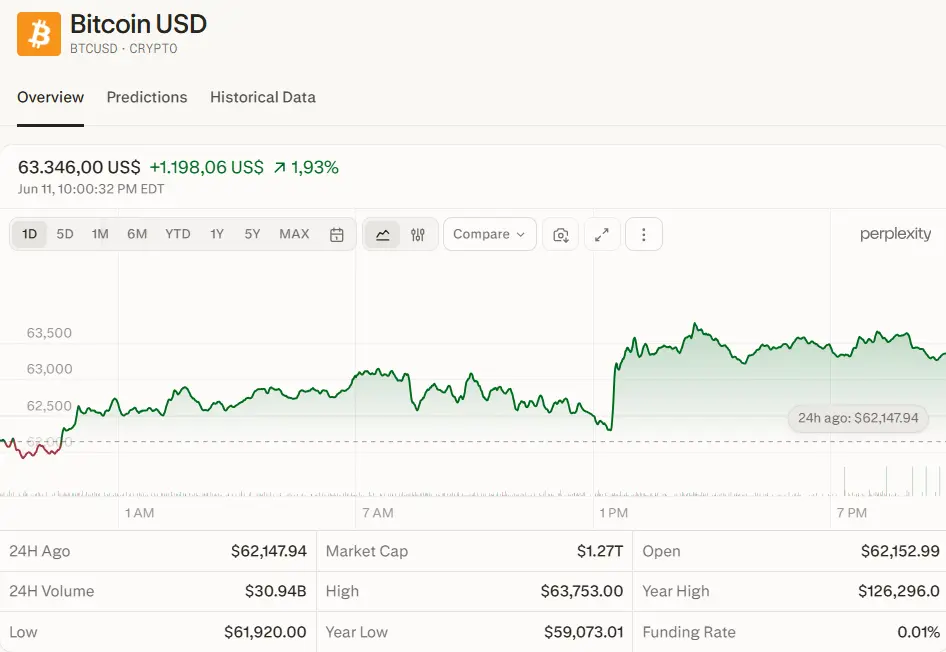
Task: Open the Compare dropdown
Action: (x=490, y=234)
